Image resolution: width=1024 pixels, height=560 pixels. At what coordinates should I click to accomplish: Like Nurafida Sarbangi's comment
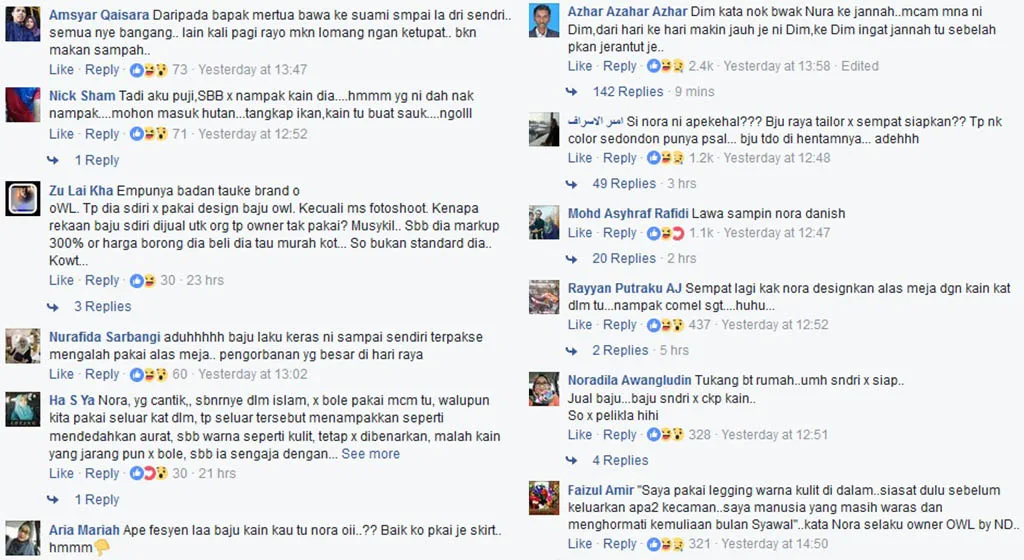[x=61, y=374]
